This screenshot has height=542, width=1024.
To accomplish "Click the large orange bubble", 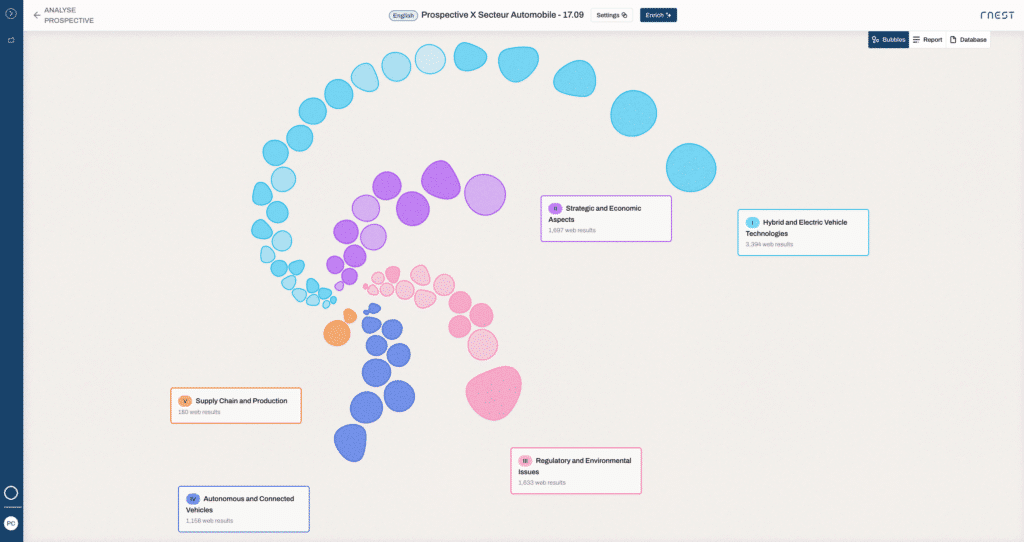I will [337, 333].
